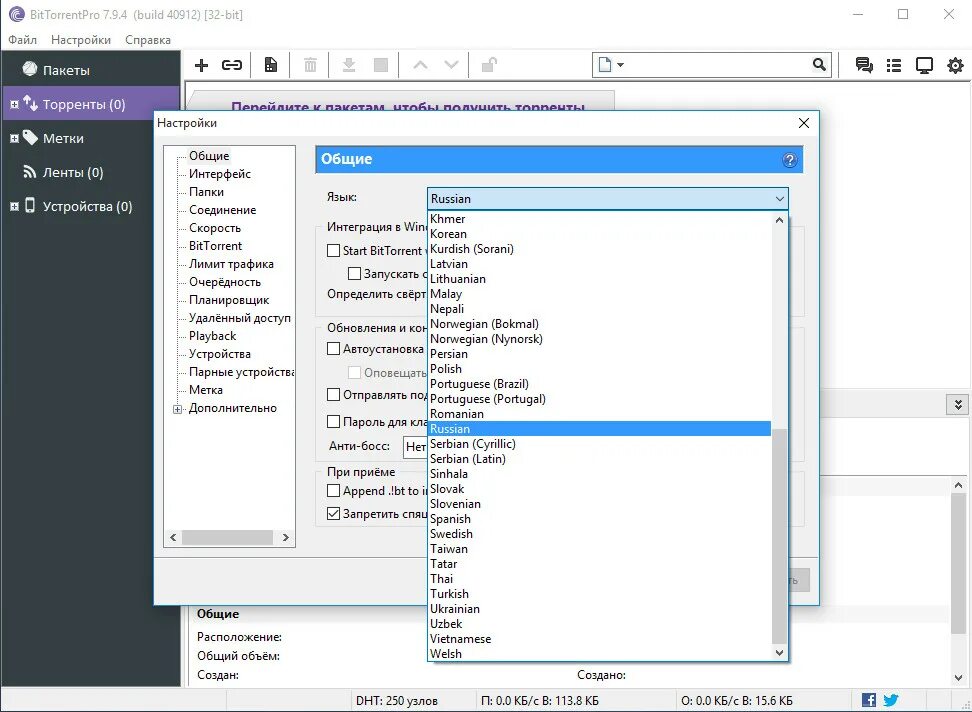
Task: Click settings tree horizontal scrollbar right arrow
Action: tap(285, 537)
